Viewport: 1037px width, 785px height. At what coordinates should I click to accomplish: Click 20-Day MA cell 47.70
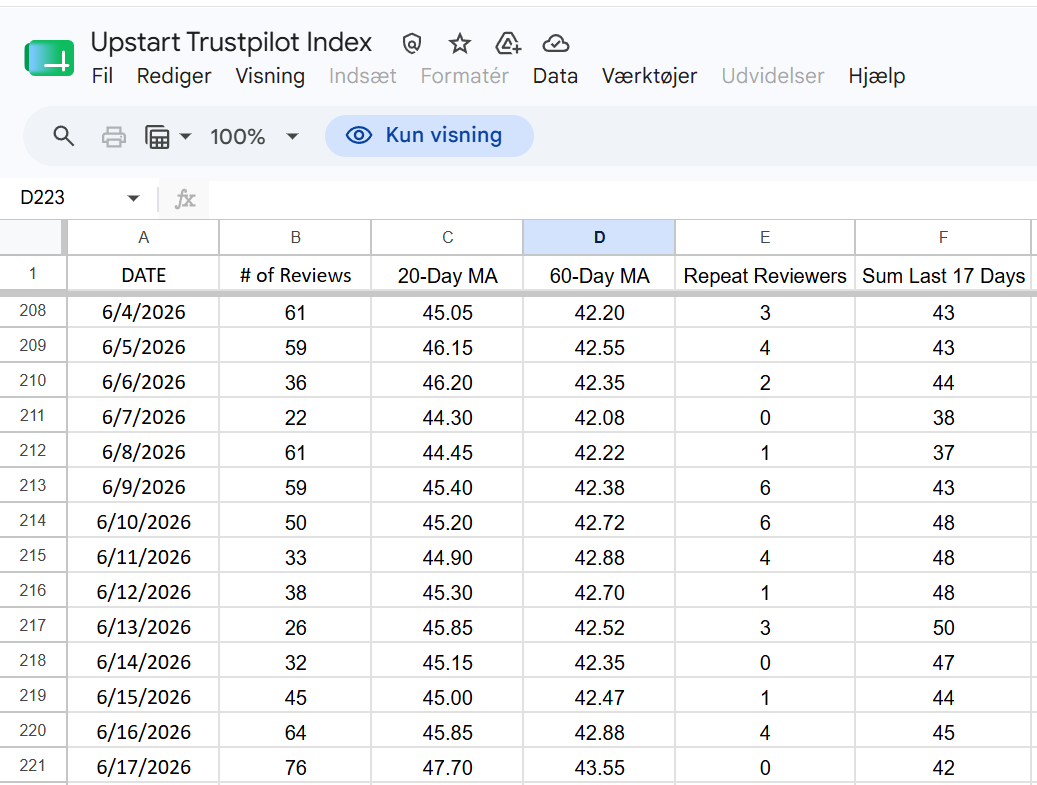448,767
